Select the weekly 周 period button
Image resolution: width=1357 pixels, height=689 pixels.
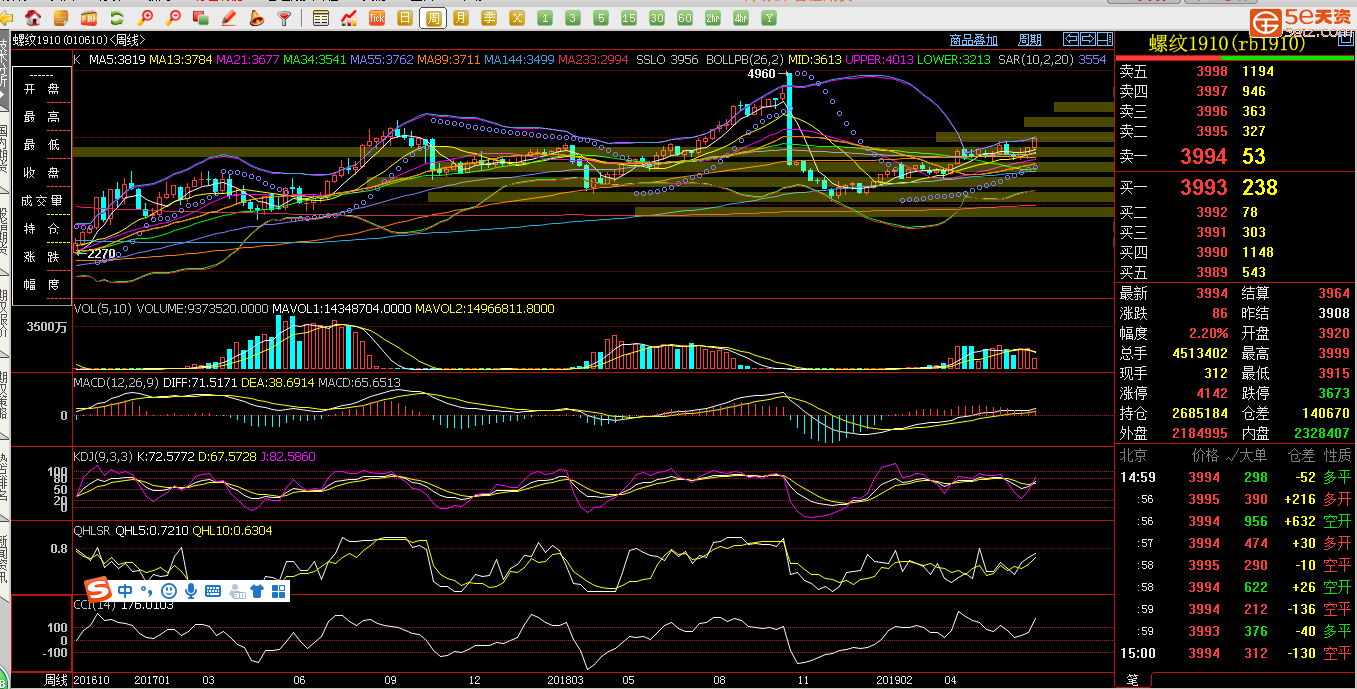click(433, 18)
